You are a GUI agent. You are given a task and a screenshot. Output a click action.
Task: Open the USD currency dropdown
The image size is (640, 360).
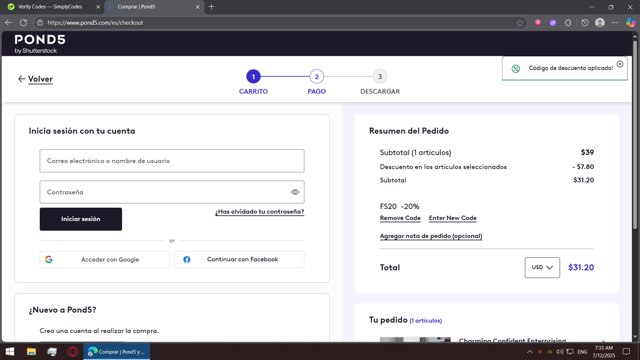point(542,267)
